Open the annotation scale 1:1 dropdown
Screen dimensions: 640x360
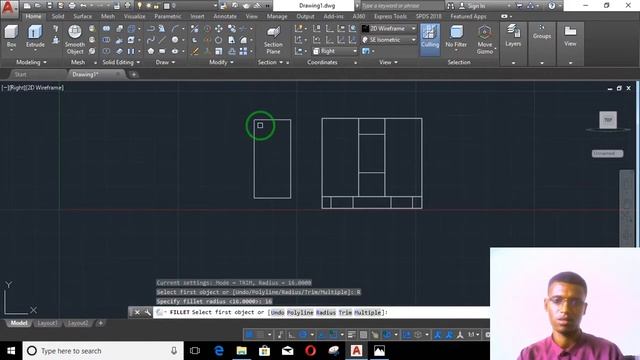tap(473, 335)
